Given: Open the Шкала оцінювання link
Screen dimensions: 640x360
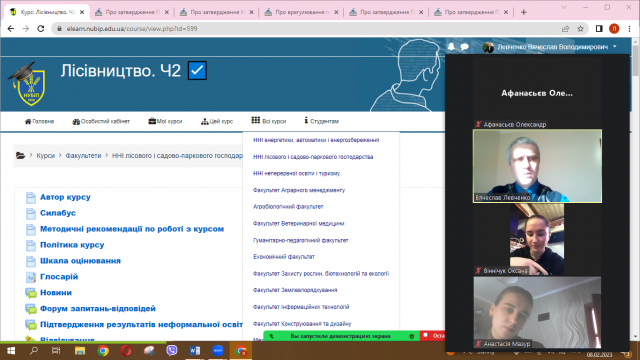Looking at the screenshot, I should (80, 261).
